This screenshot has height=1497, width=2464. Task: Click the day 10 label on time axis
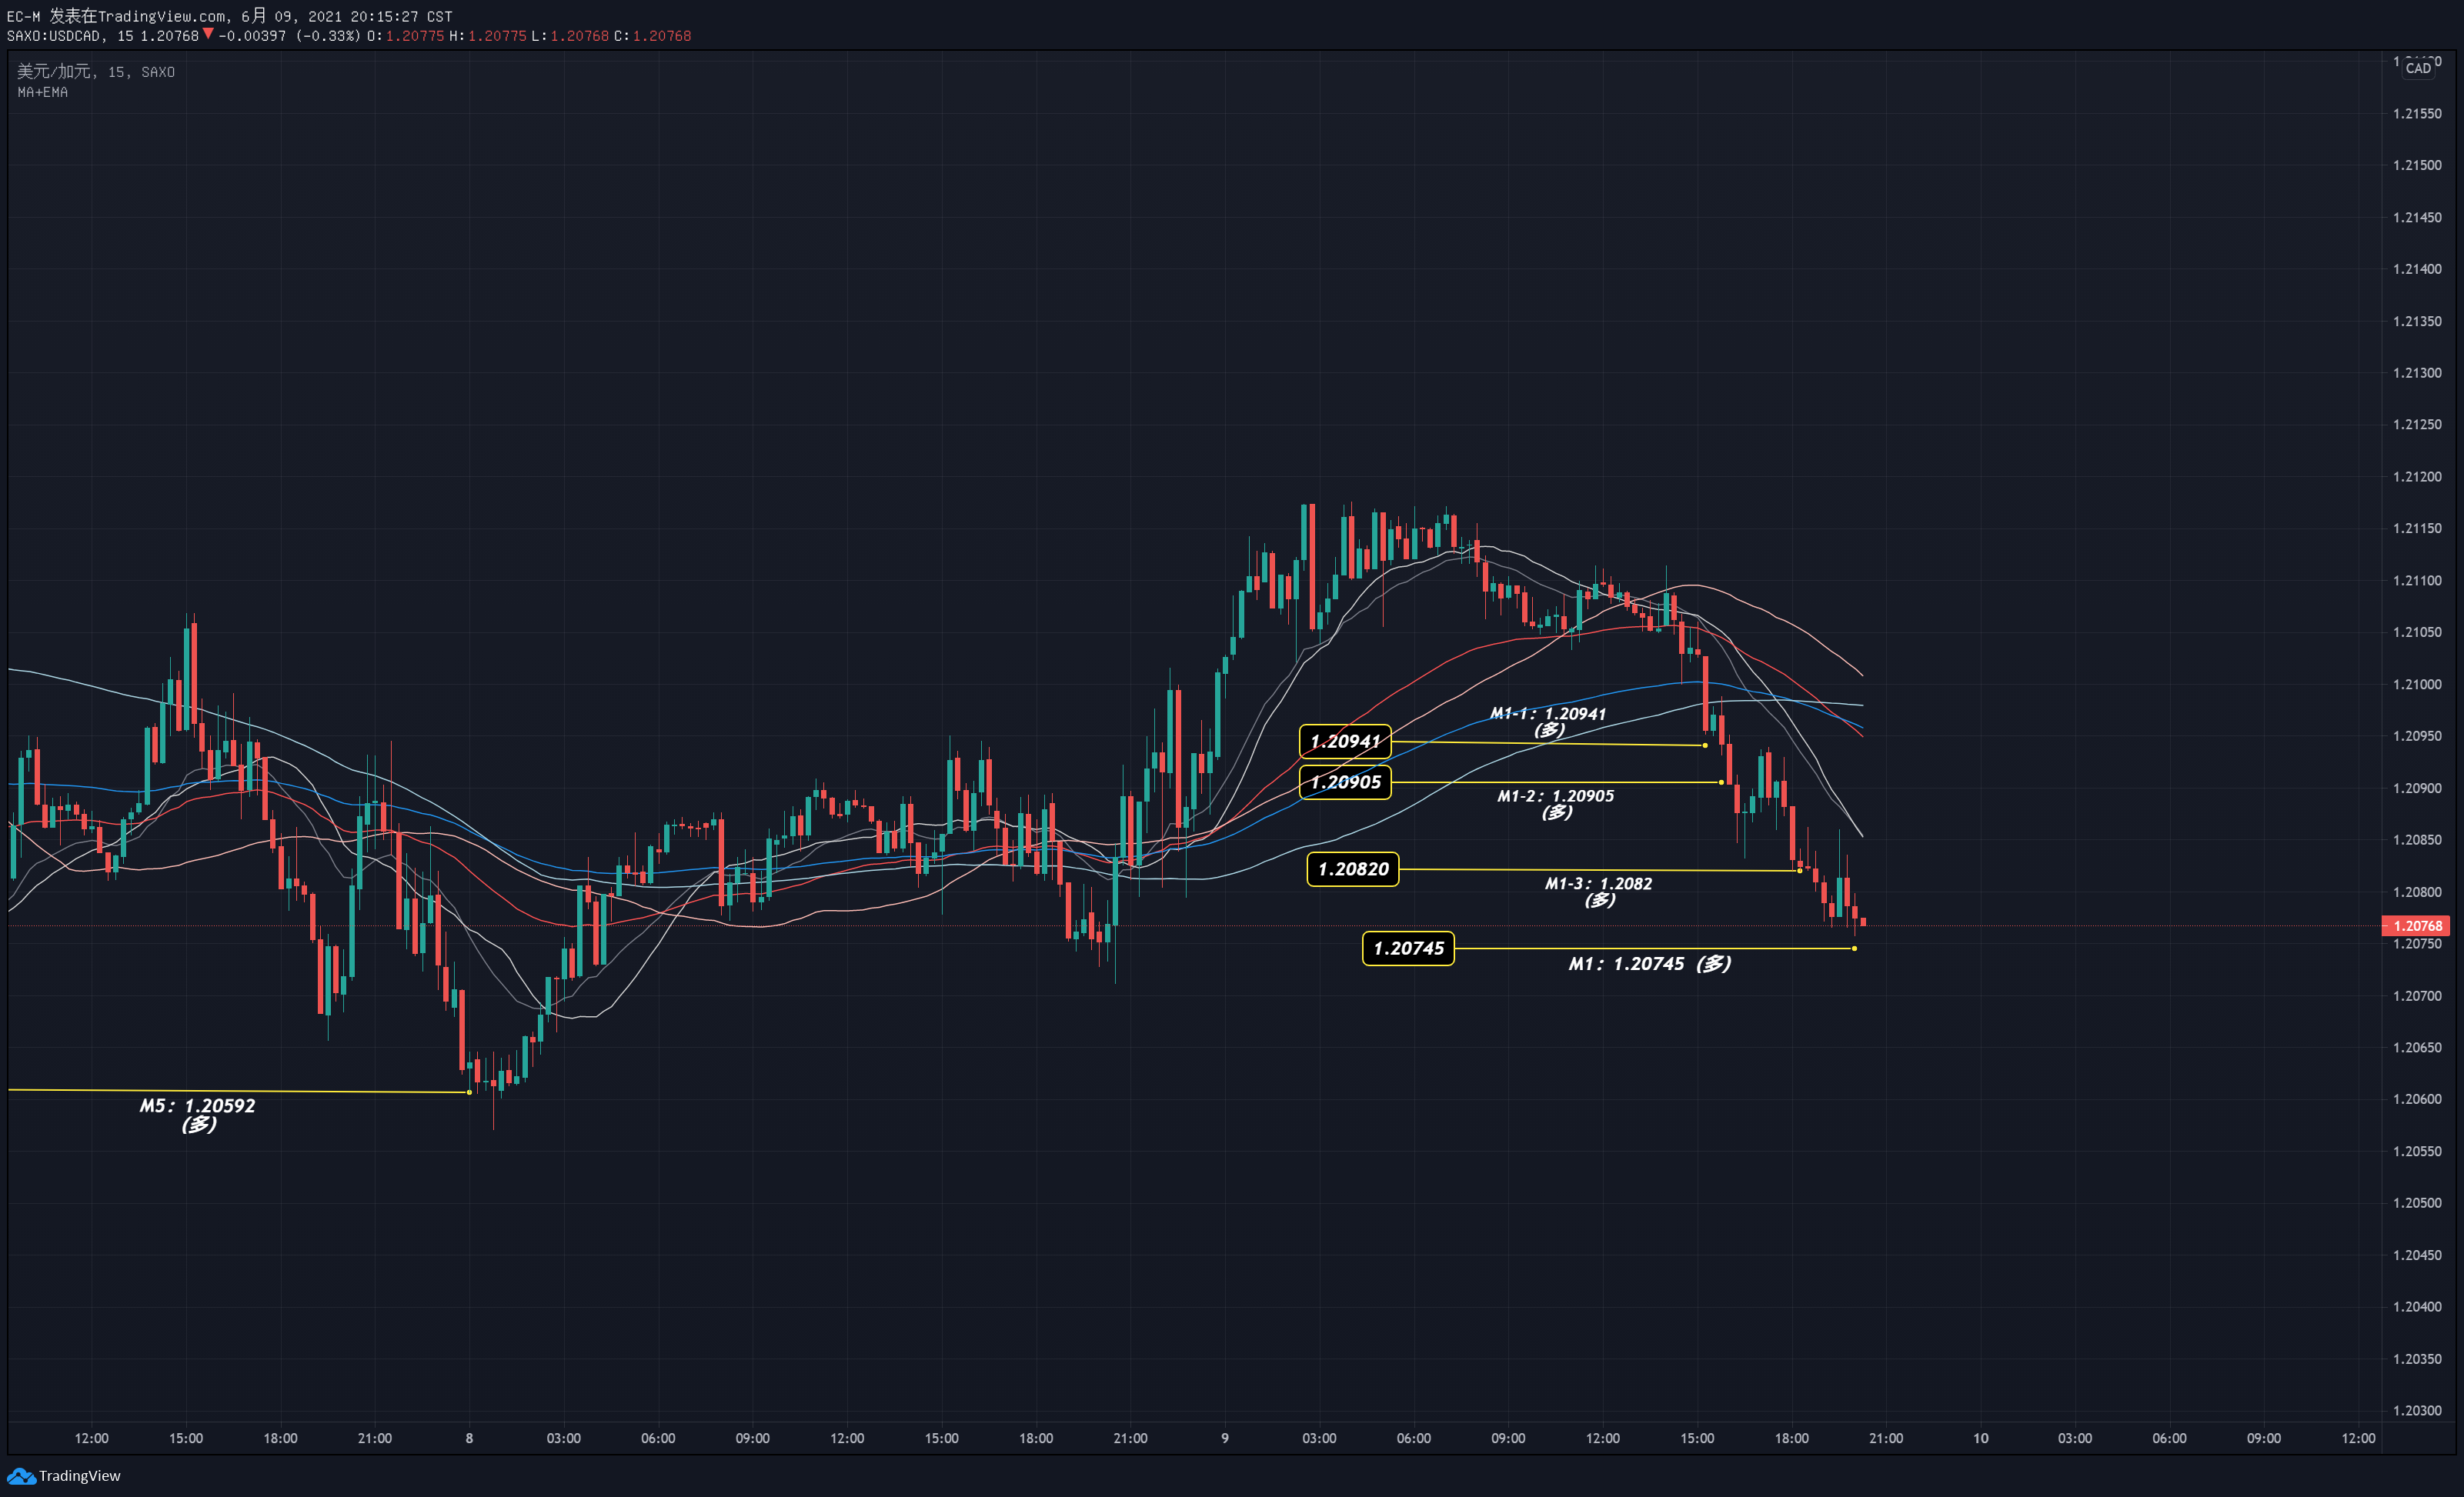tap(1980, 1438)
